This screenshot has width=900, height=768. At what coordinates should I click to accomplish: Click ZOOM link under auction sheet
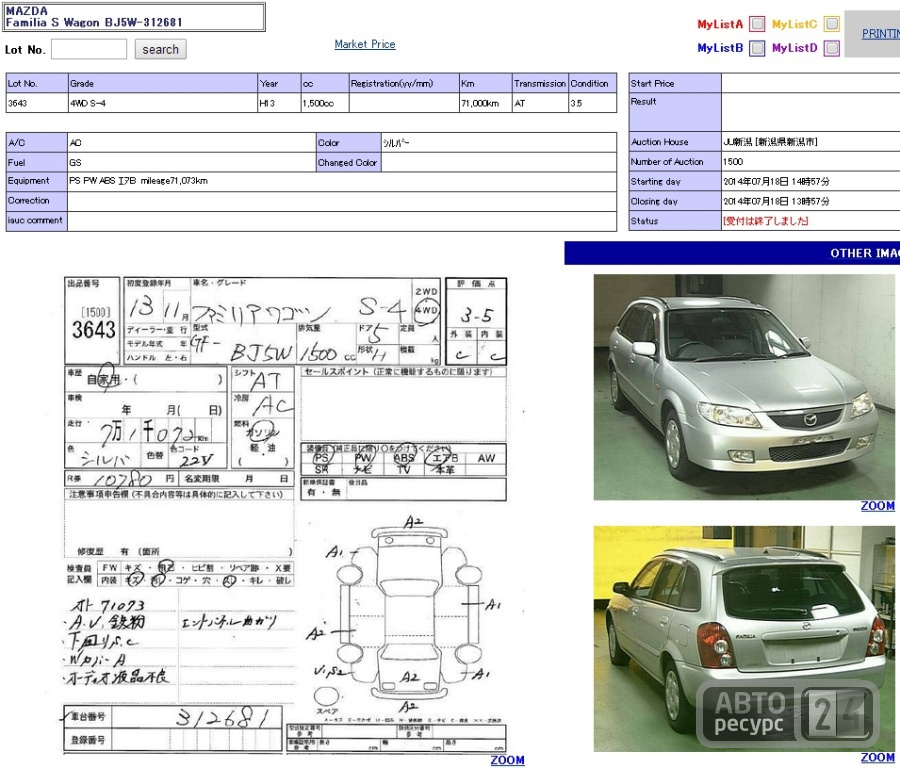(x=507, y=760)
